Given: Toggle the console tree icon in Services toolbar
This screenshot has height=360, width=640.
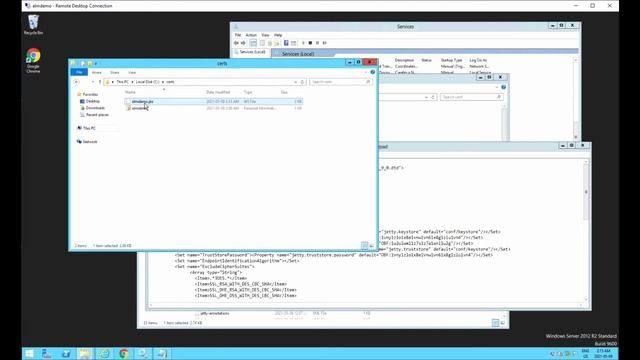Looking at the screenshot, I should click(253, 43).
